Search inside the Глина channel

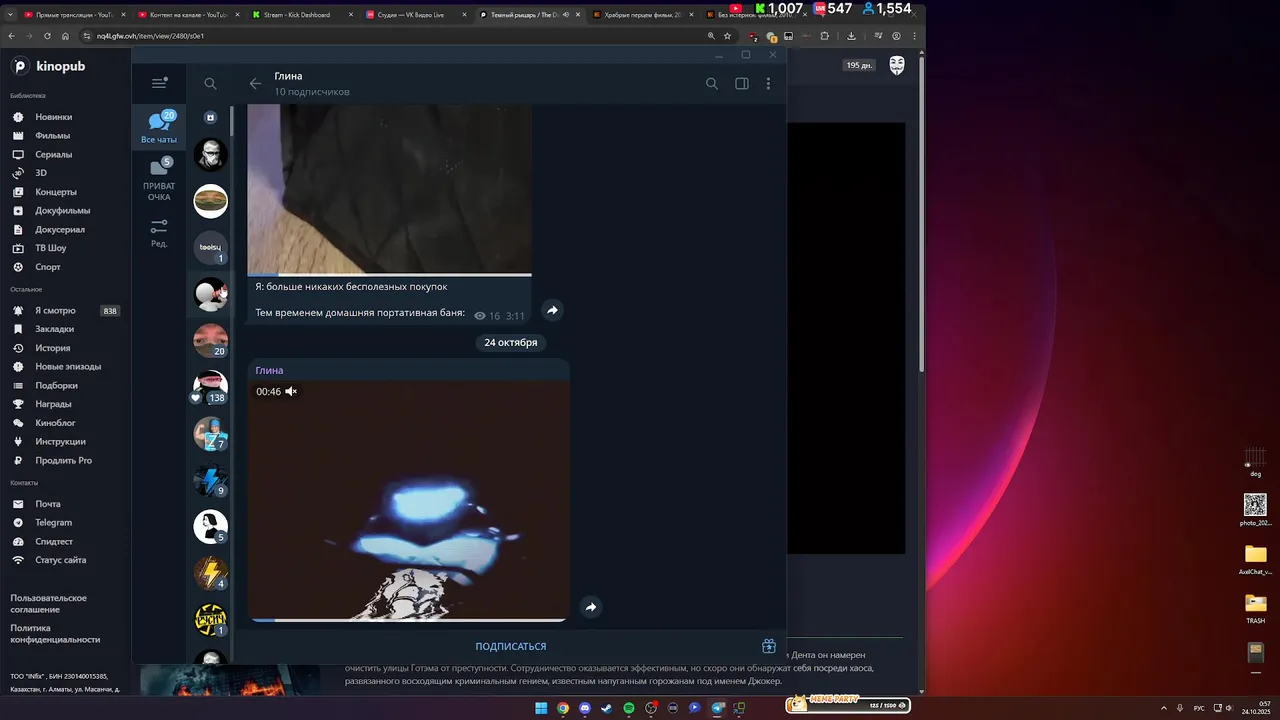712,84
